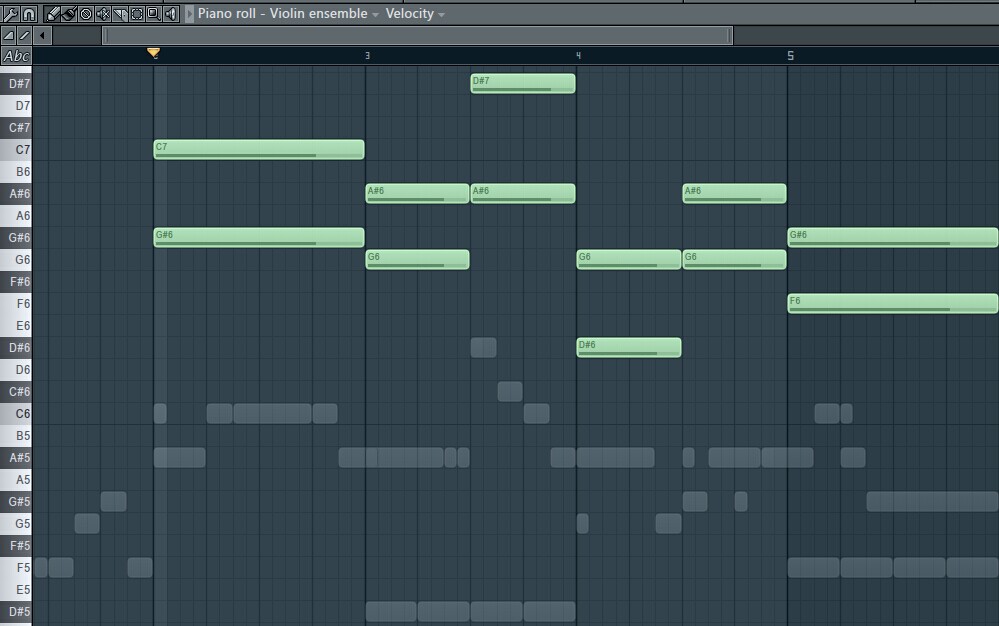Click the C#7 piano key
The image size is (999, 626).
point(16,127)
